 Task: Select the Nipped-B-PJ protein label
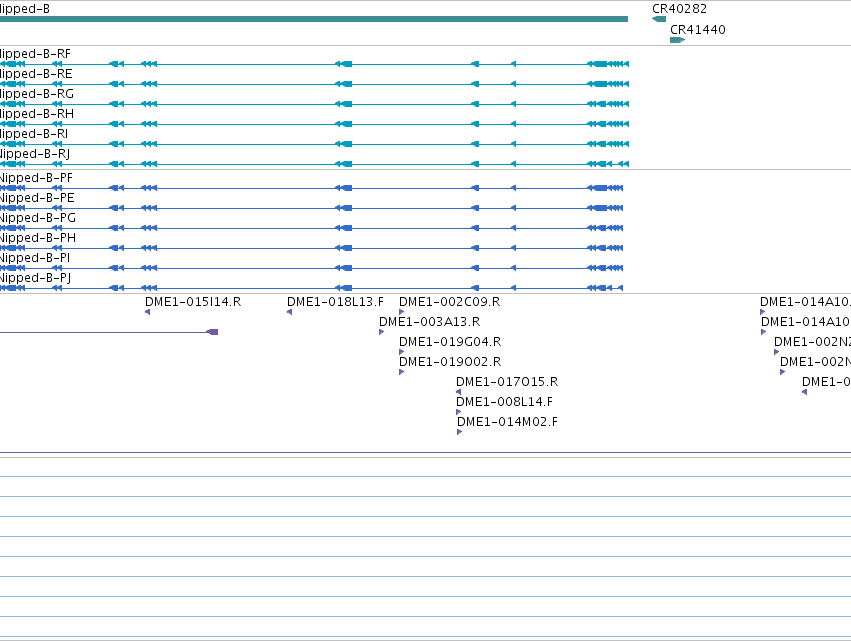coord(36,278)
